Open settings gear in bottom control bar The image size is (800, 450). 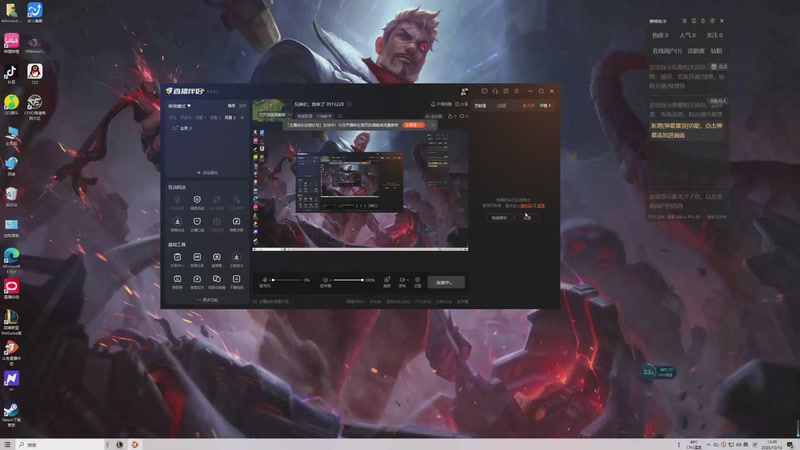coord(417,280)
